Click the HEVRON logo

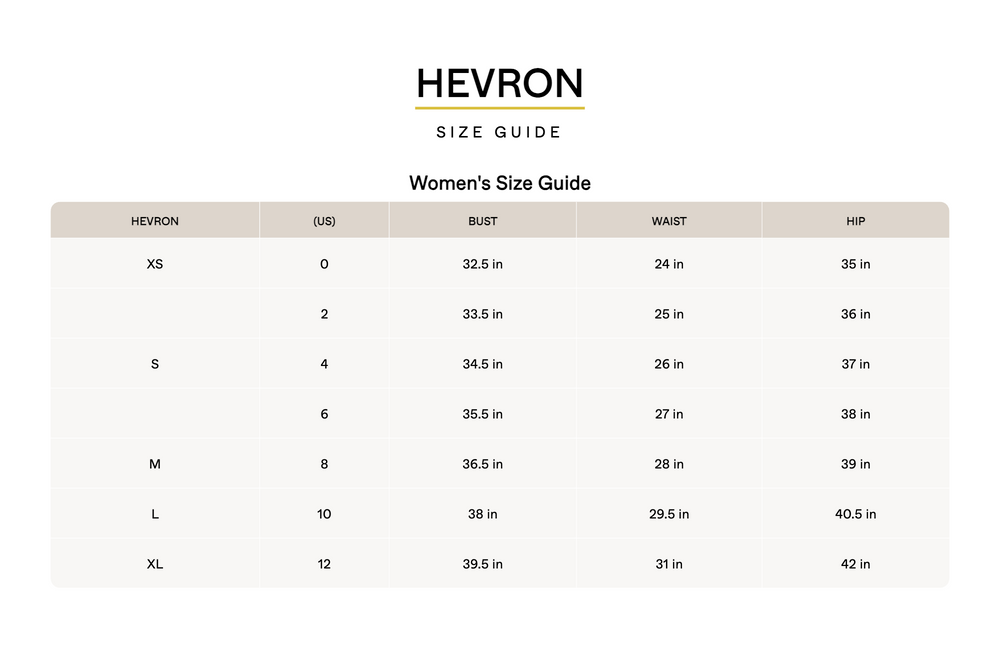499,84
